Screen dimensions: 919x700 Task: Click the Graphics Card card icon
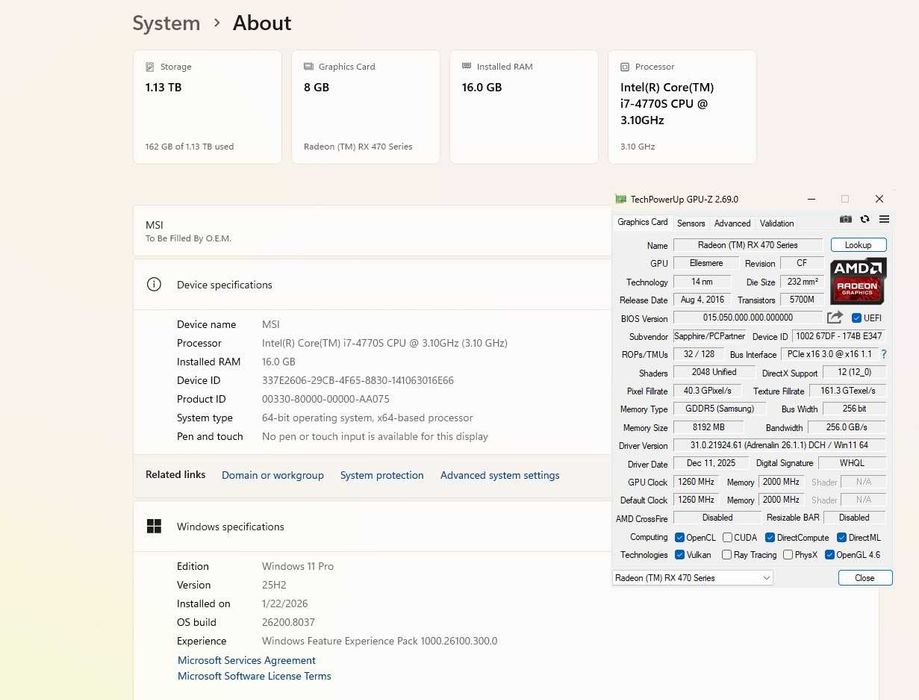pyautogui.click(x=308, y=67)
